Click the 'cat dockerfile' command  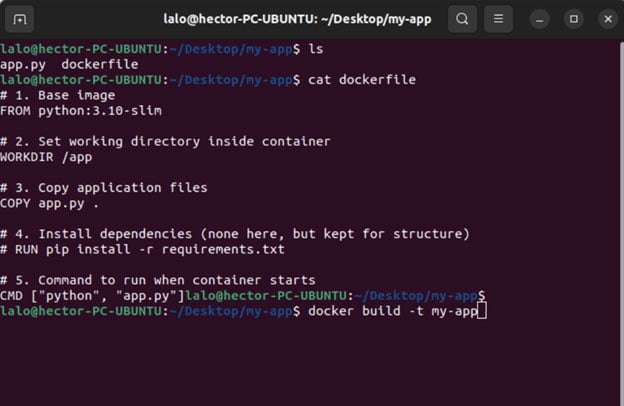(362, 80)
